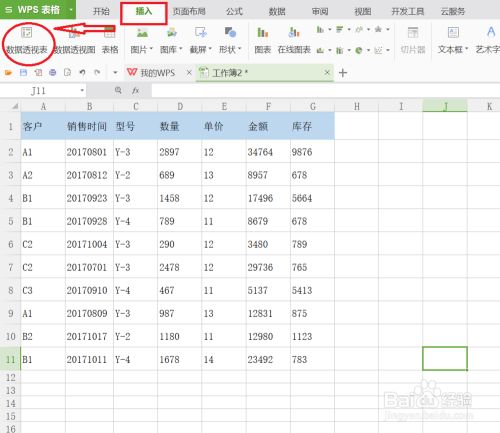Screen dimensions: 500x433
Task: Expand the 文本框 dropdown arrow
Action: tap(467, 49)
